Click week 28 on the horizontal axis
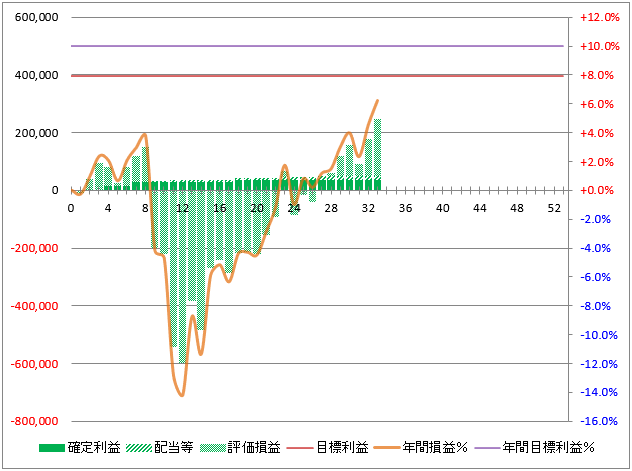 [x=331, y=208]
